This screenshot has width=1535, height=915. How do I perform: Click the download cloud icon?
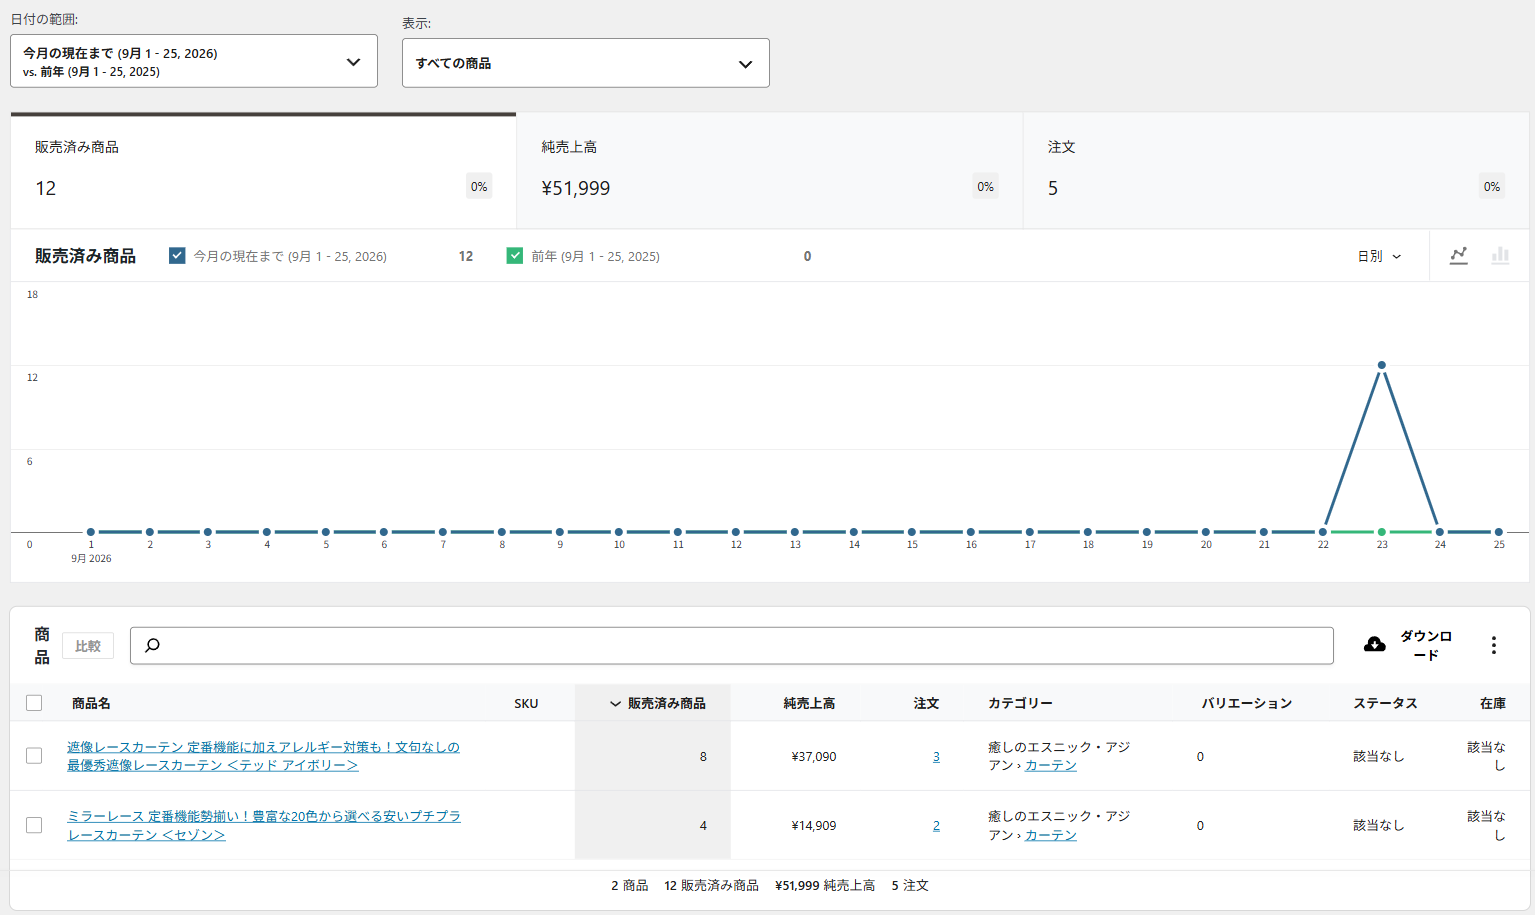pyautogui.click(x=1375, y=645)
